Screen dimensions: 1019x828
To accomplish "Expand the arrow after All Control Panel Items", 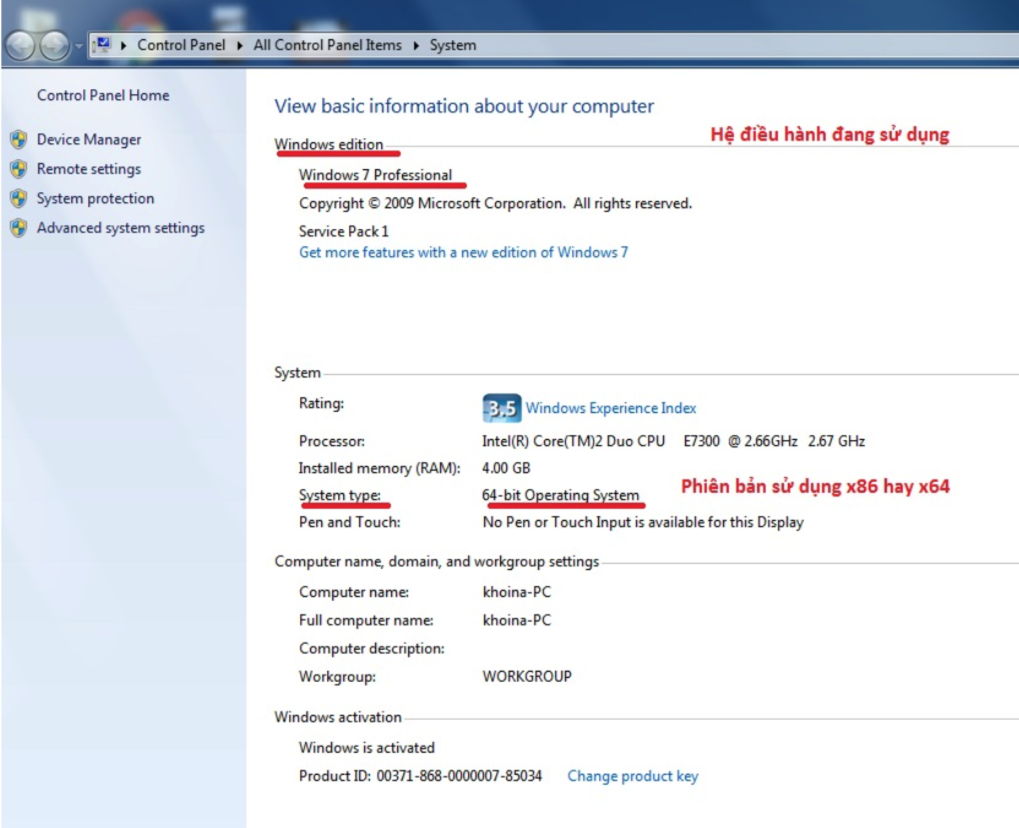I will pyautogui.click(x=416, y=45).
